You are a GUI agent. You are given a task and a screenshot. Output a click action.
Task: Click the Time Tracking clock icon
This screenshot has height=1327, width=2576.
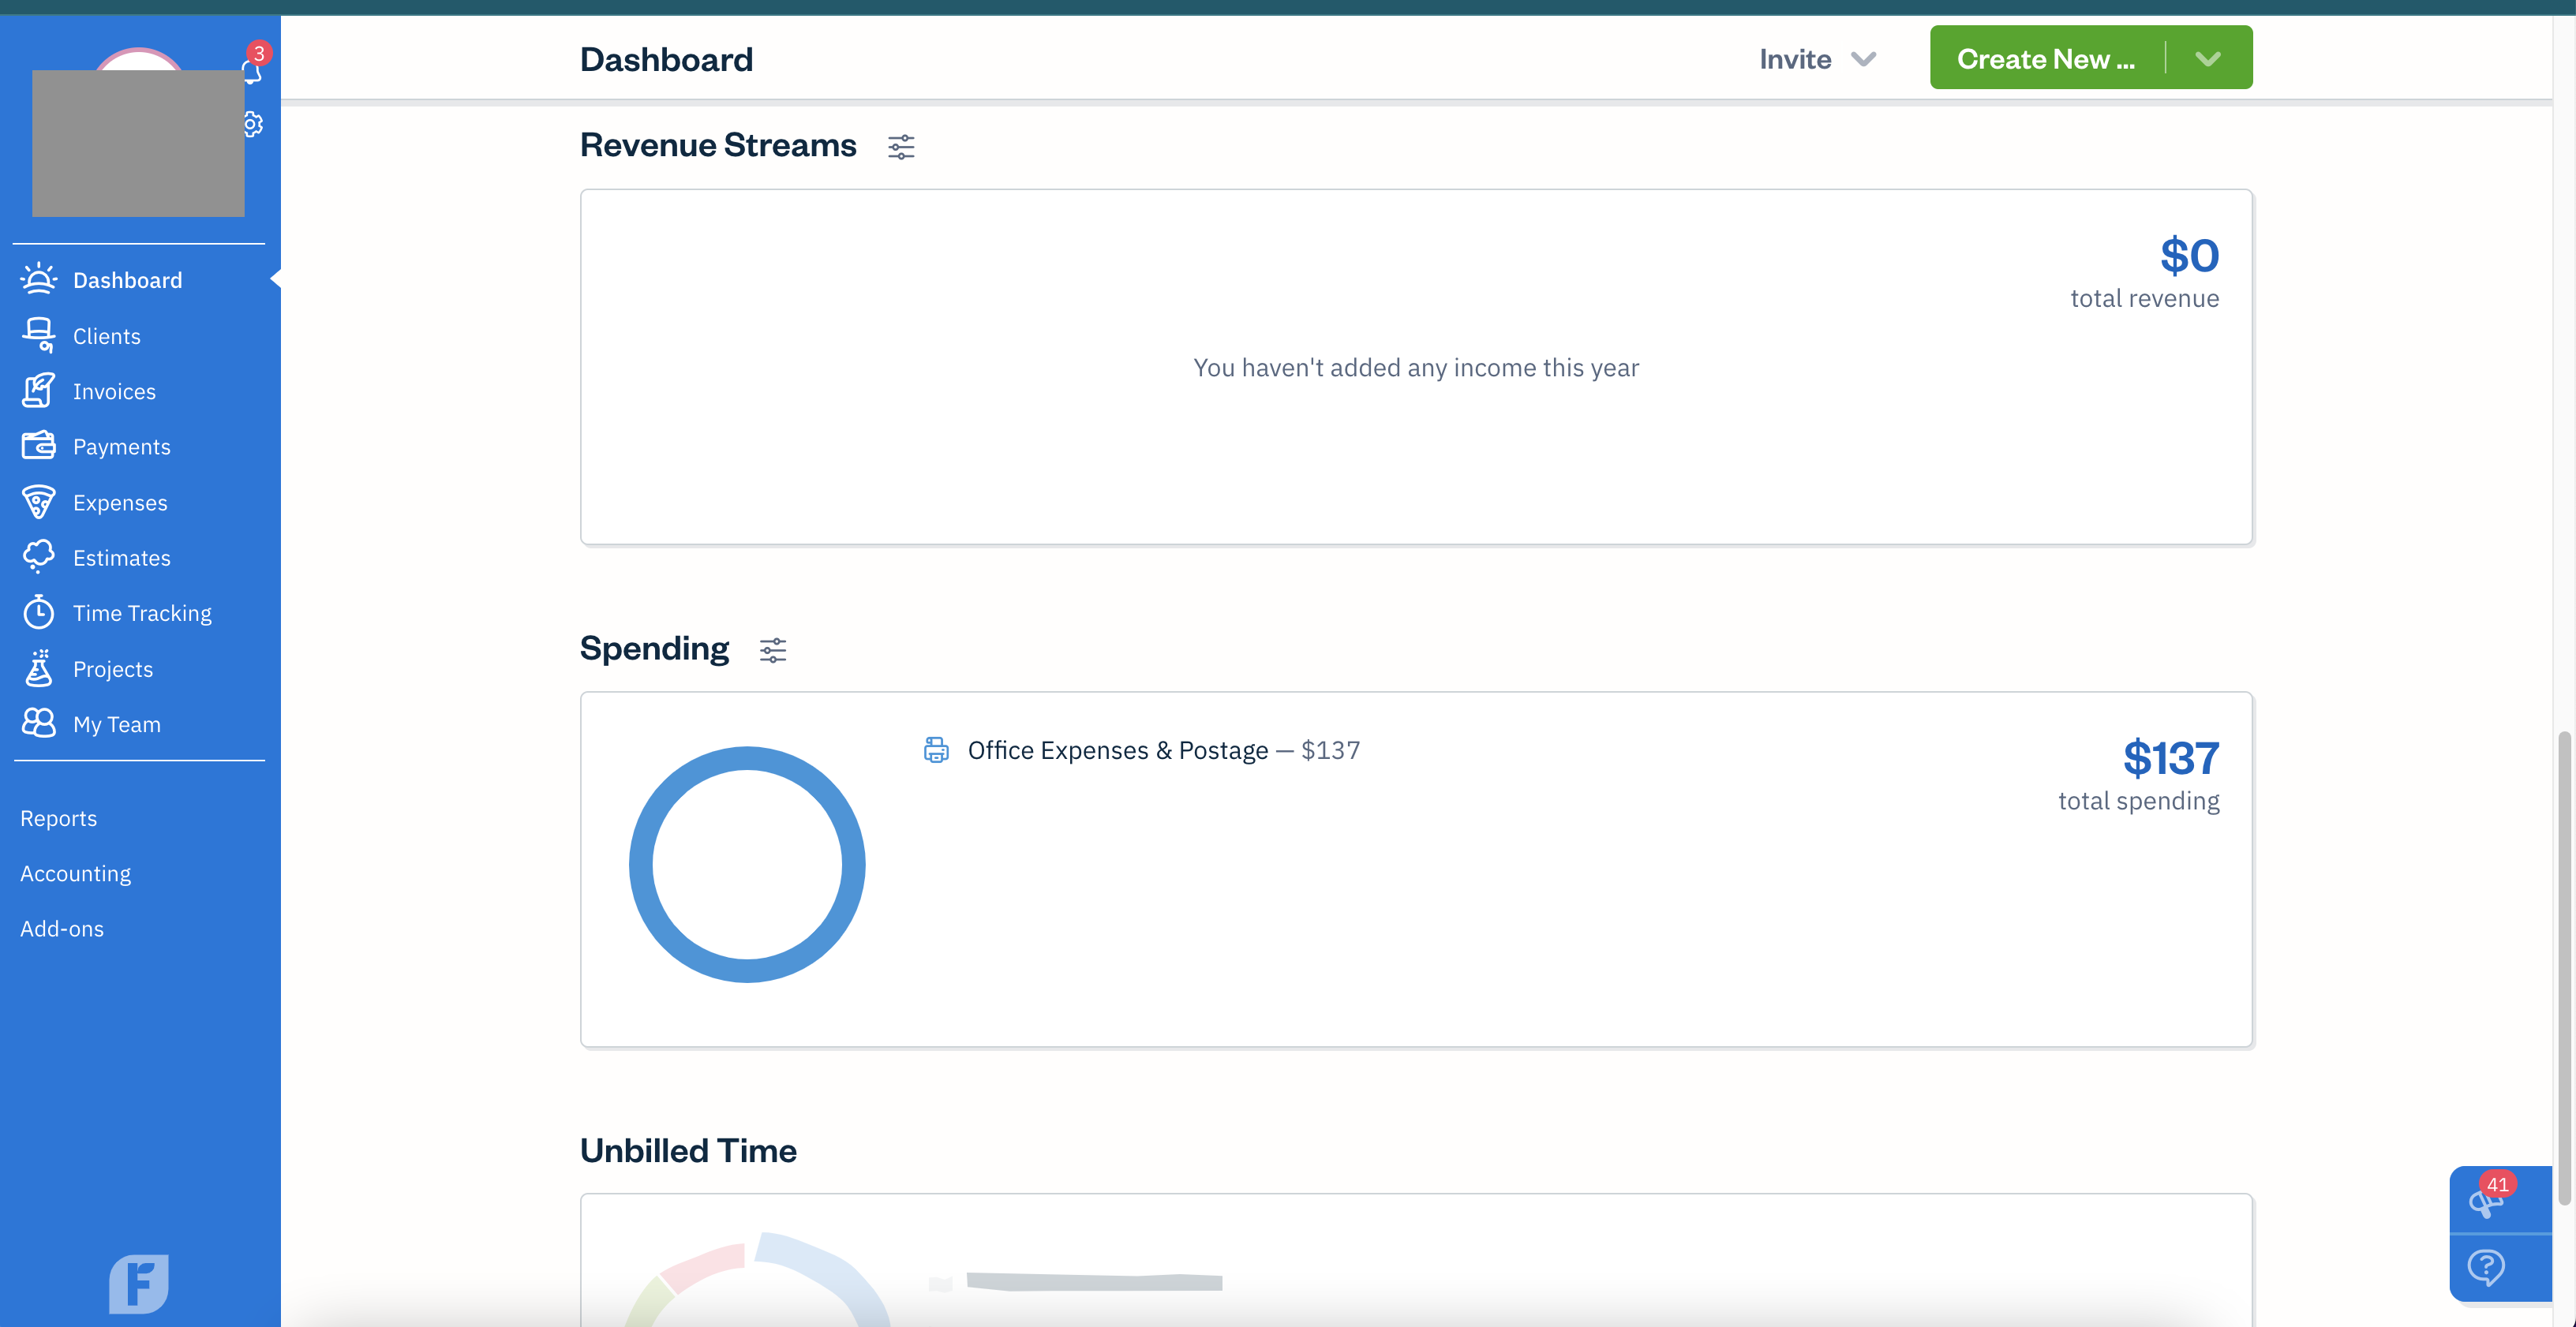coord(38,612)
